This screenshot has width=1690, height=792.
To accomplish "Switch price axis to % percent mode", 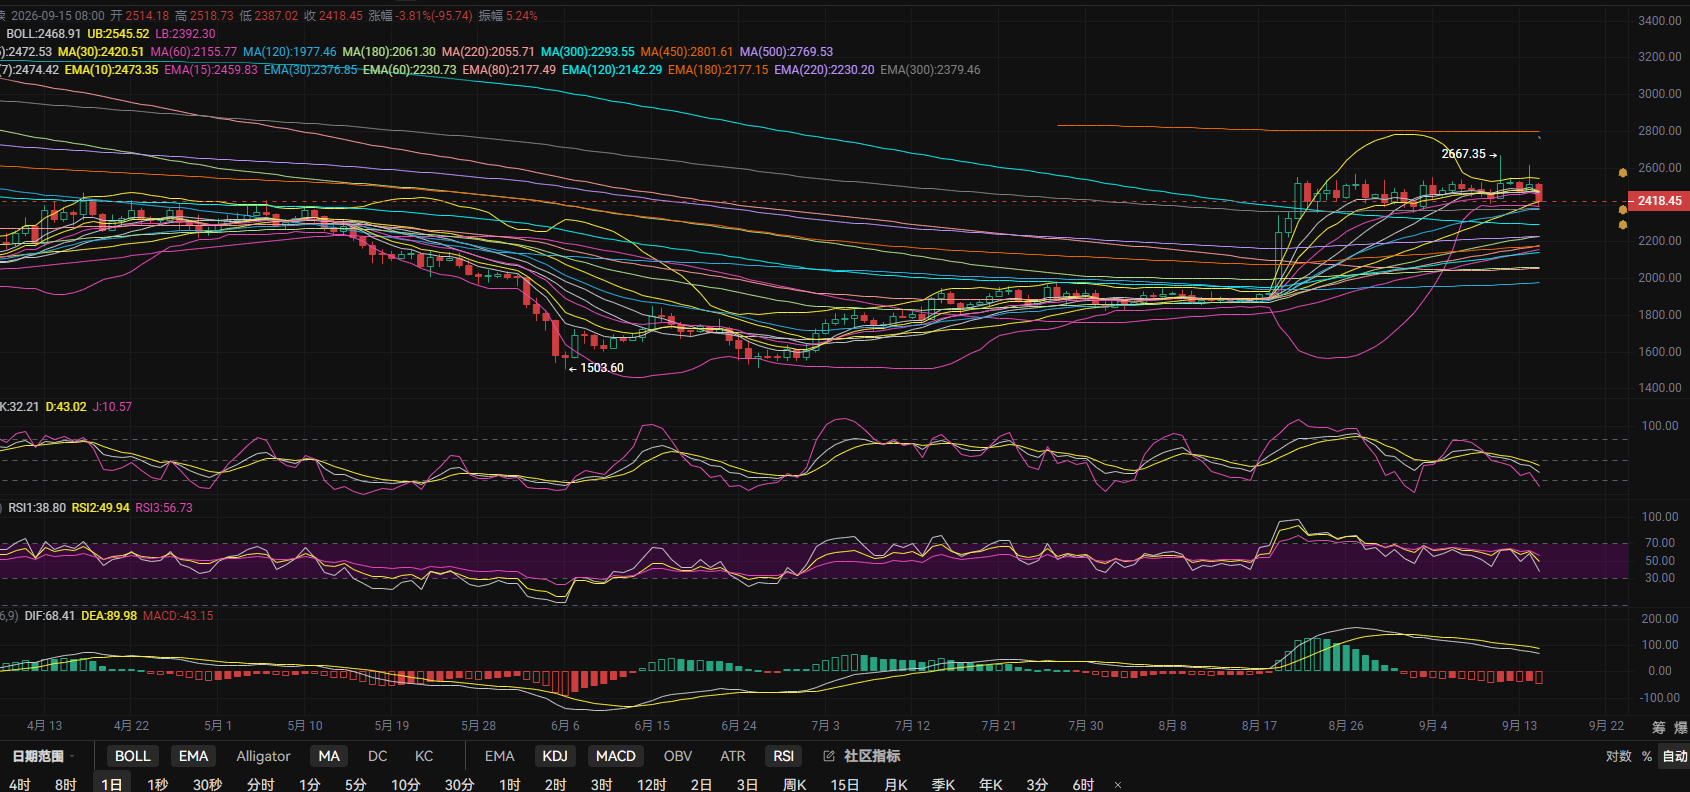I will pyautogui.click(x=1646, y=756).
